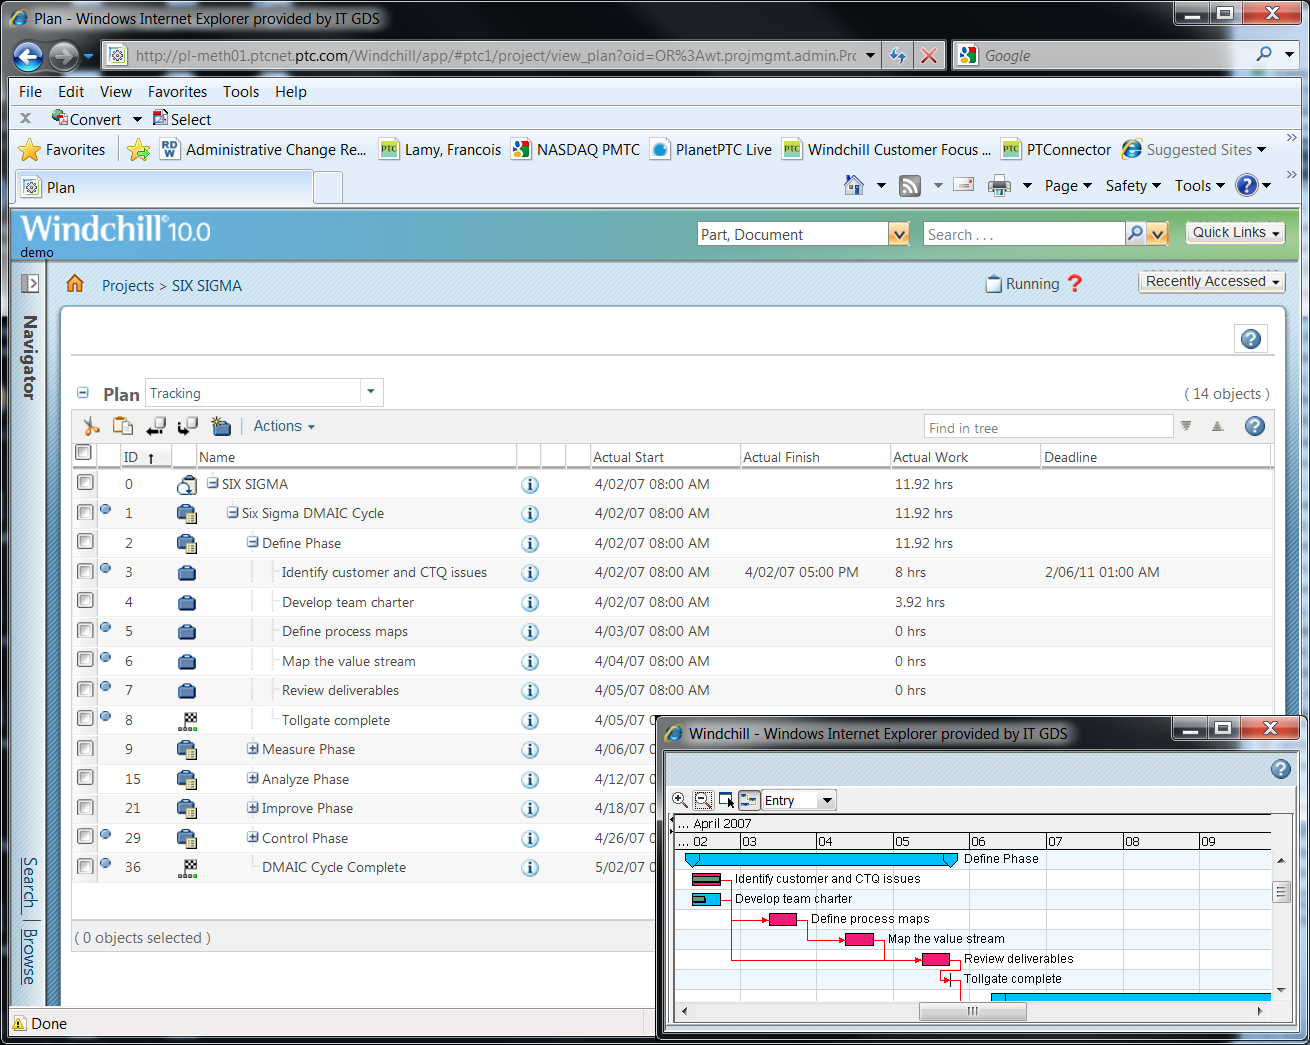1310x1045 pixels.
Task: Select the checkbox next to SIX SIGMA row
Action: (85, 483)
